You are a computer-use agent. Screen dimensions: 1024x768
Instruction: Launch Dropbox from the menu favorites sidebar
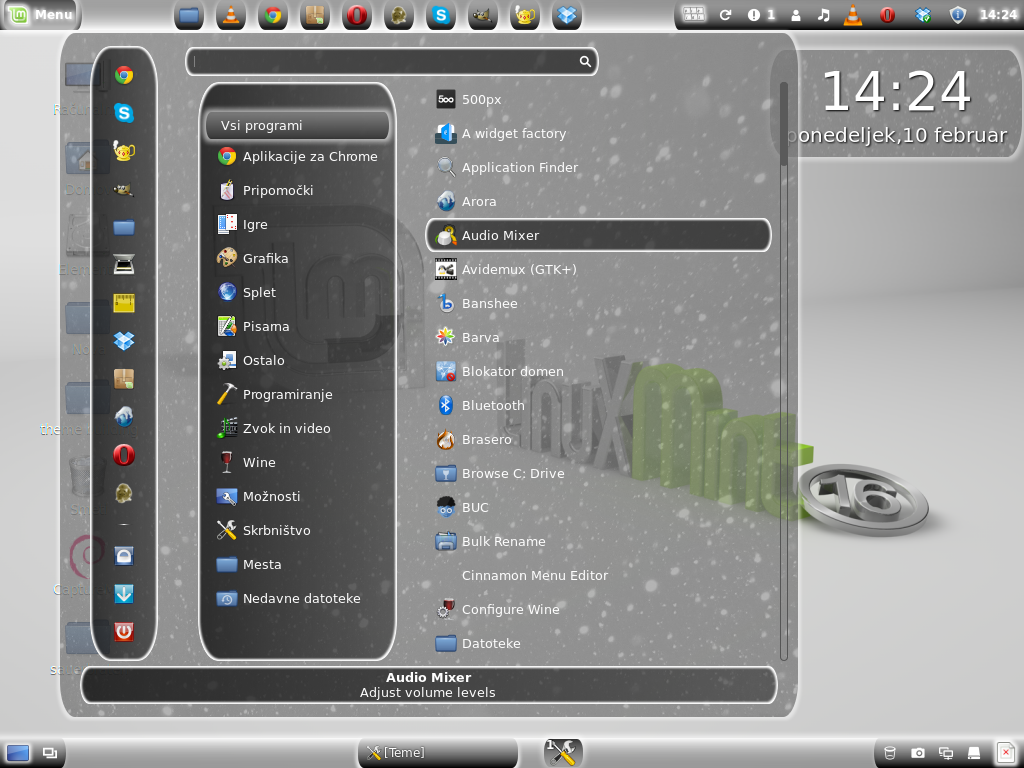(124, 340)
